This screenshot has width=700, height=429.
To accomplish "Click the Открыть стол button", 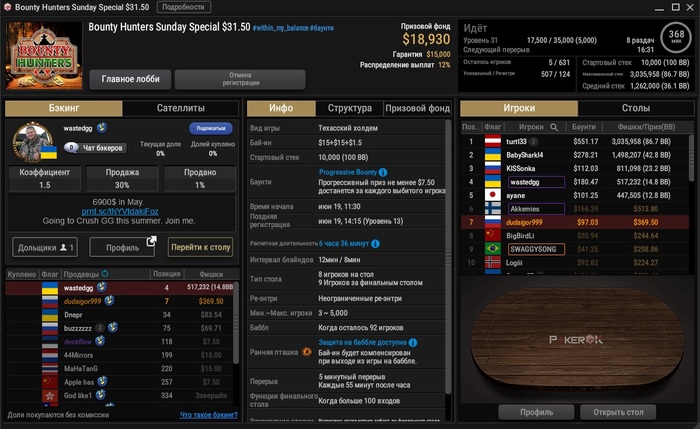I will coord(618,412).
